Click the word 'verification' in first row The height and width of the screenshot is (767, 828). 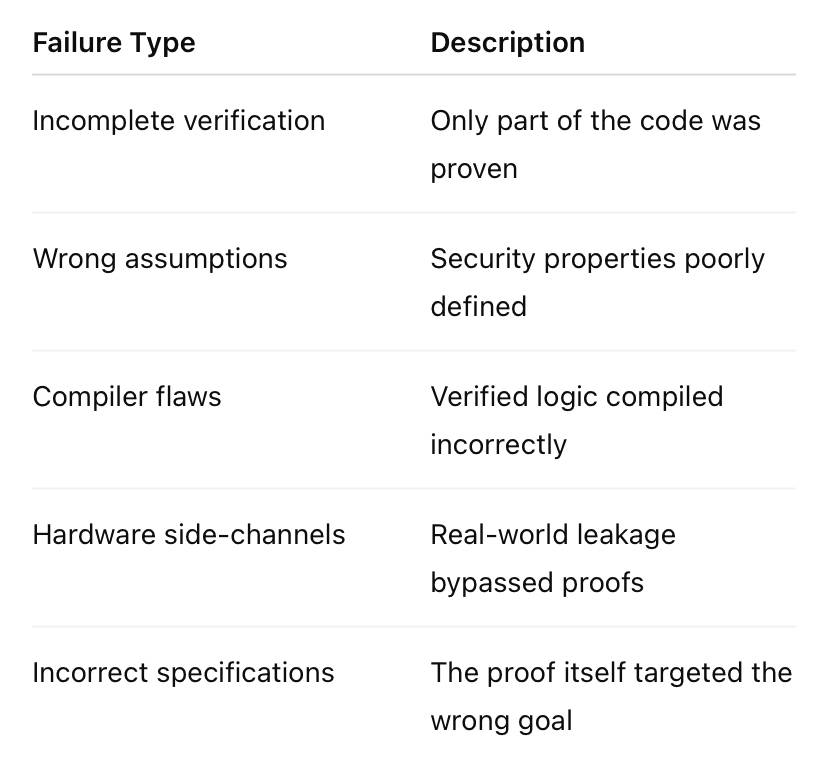pos(254,121)
